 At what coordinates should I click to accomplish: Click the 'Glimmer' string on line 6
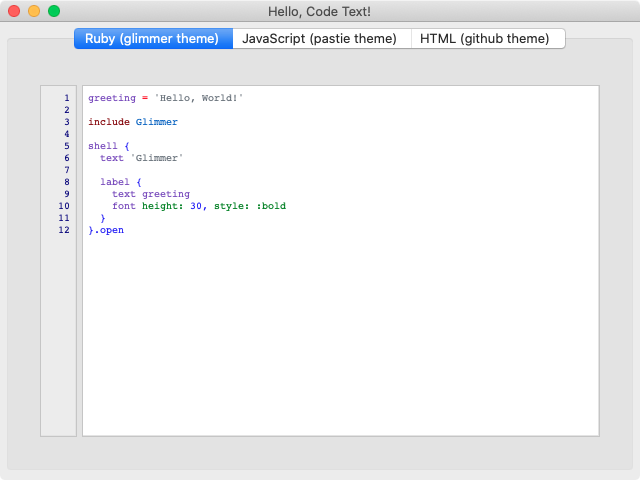(x=157, y=158)
